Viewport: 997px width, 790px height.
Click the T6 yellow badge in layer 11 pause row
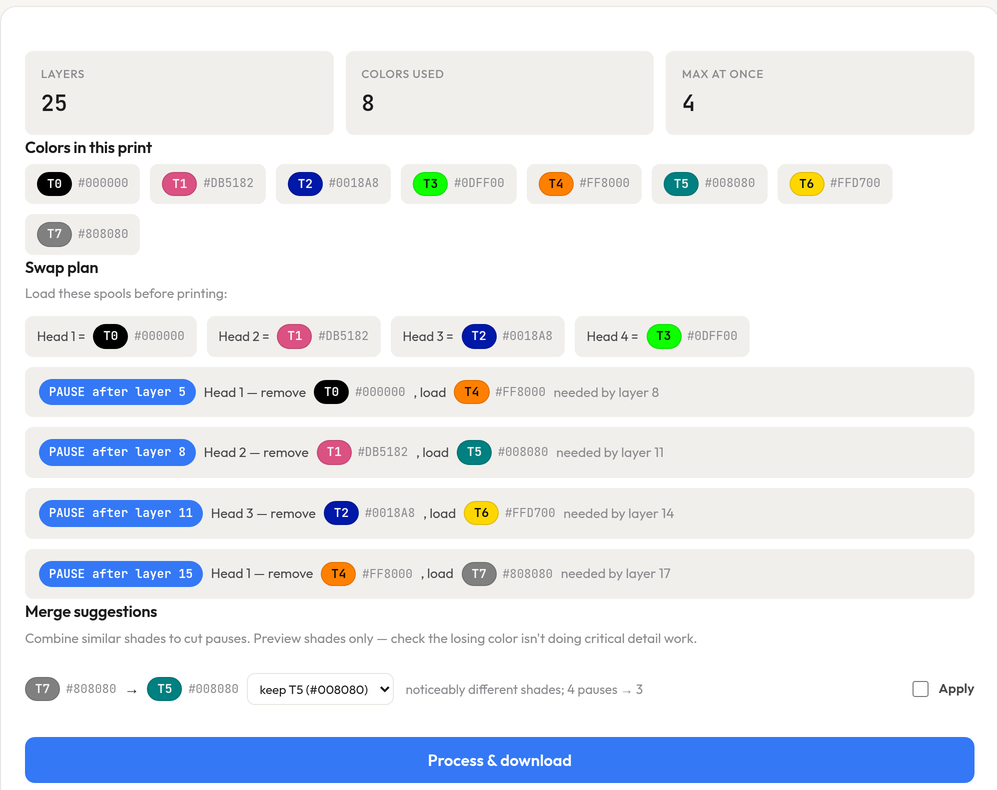[x=481, y=513]
